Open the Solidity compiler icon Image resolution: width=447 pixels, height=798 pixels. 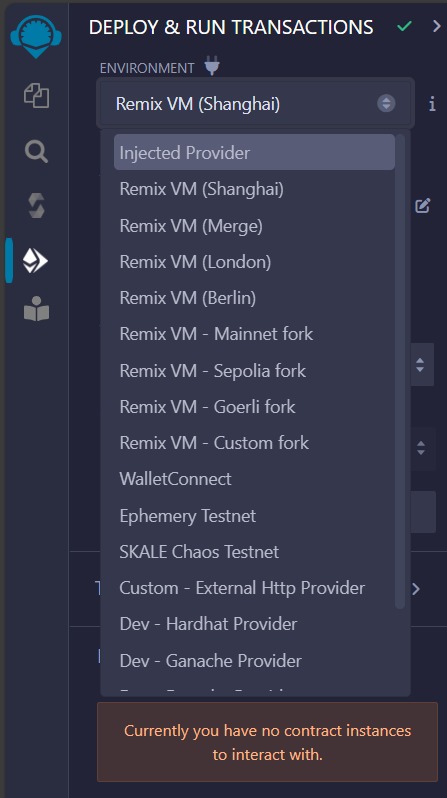[x=36, y=206]
